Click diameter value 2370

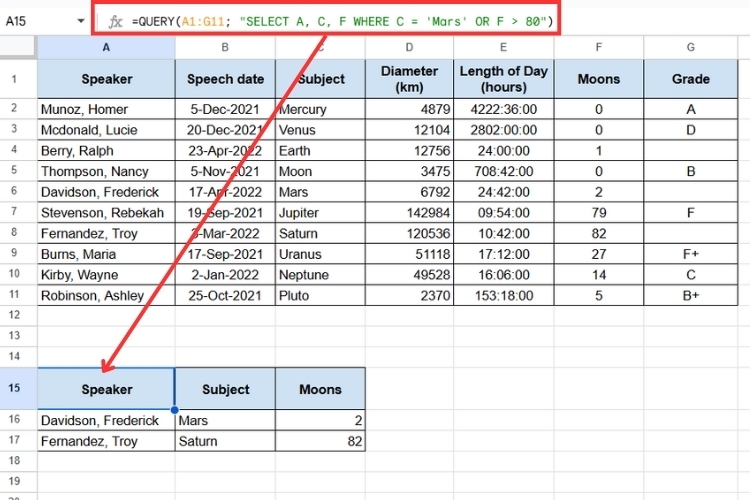pos(409,295)
